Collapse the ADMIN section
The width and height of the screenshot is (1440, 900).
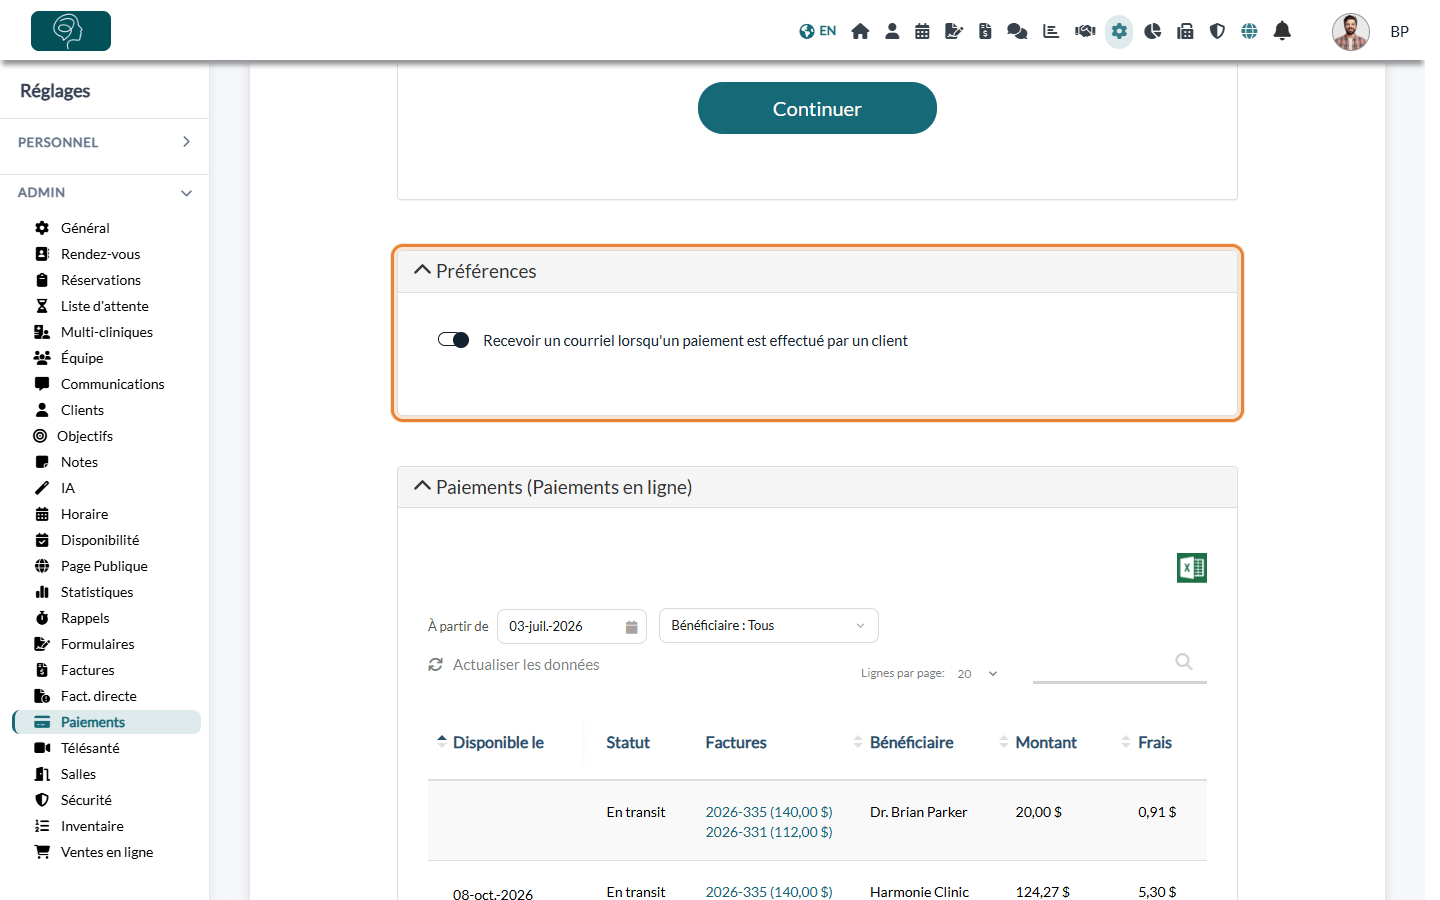tap(104, 192)
